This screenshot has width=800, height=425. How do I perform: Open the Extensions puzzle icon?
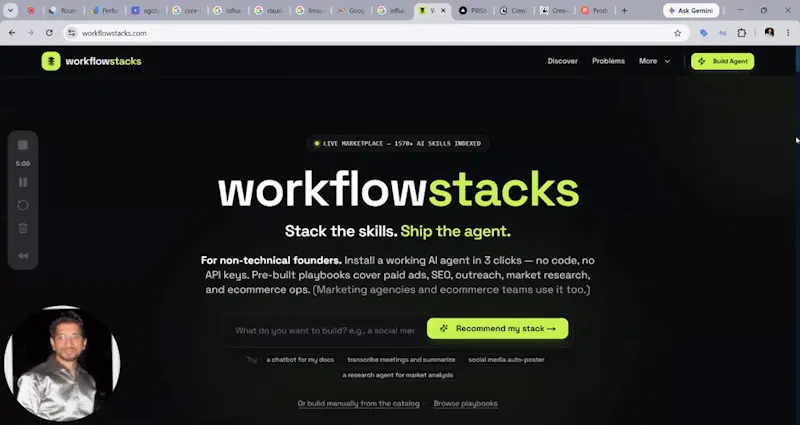click(x=742, y=33)
